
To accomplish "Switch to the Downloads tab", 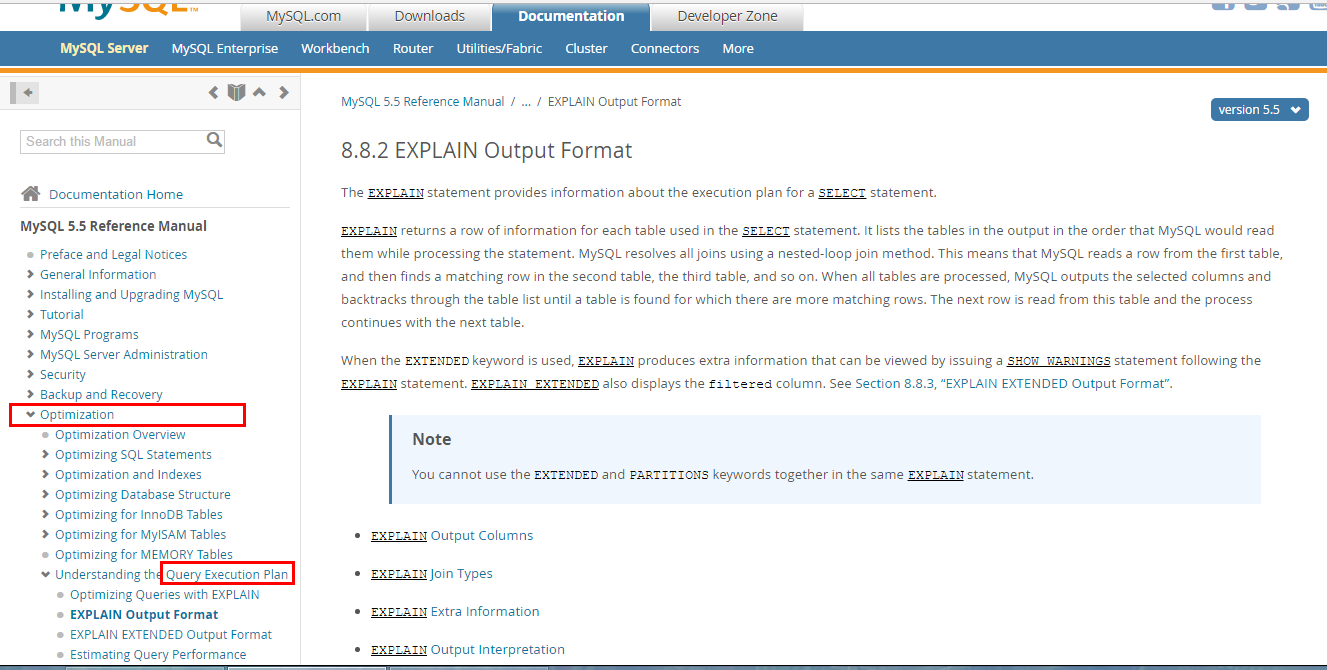I will click(429, 16).
